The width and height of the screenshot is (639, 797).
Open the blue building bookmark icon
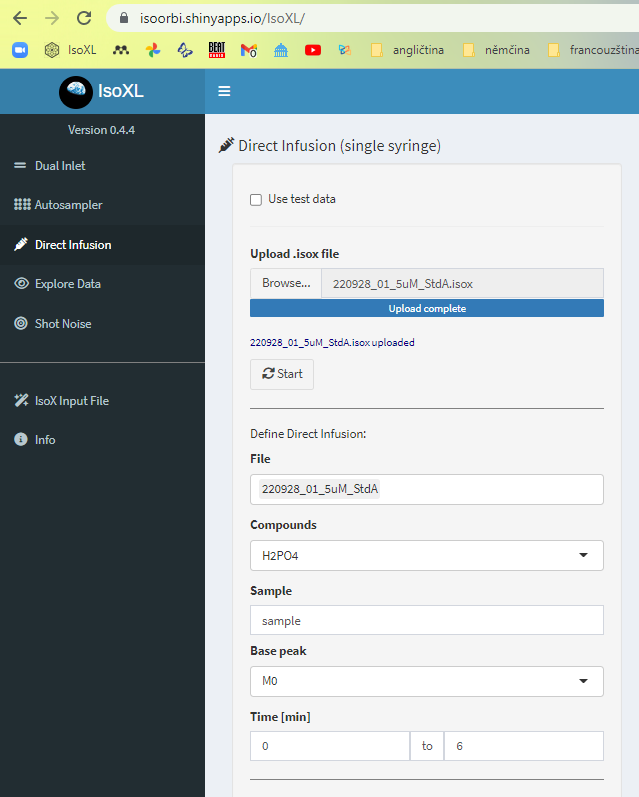point(281,50)
